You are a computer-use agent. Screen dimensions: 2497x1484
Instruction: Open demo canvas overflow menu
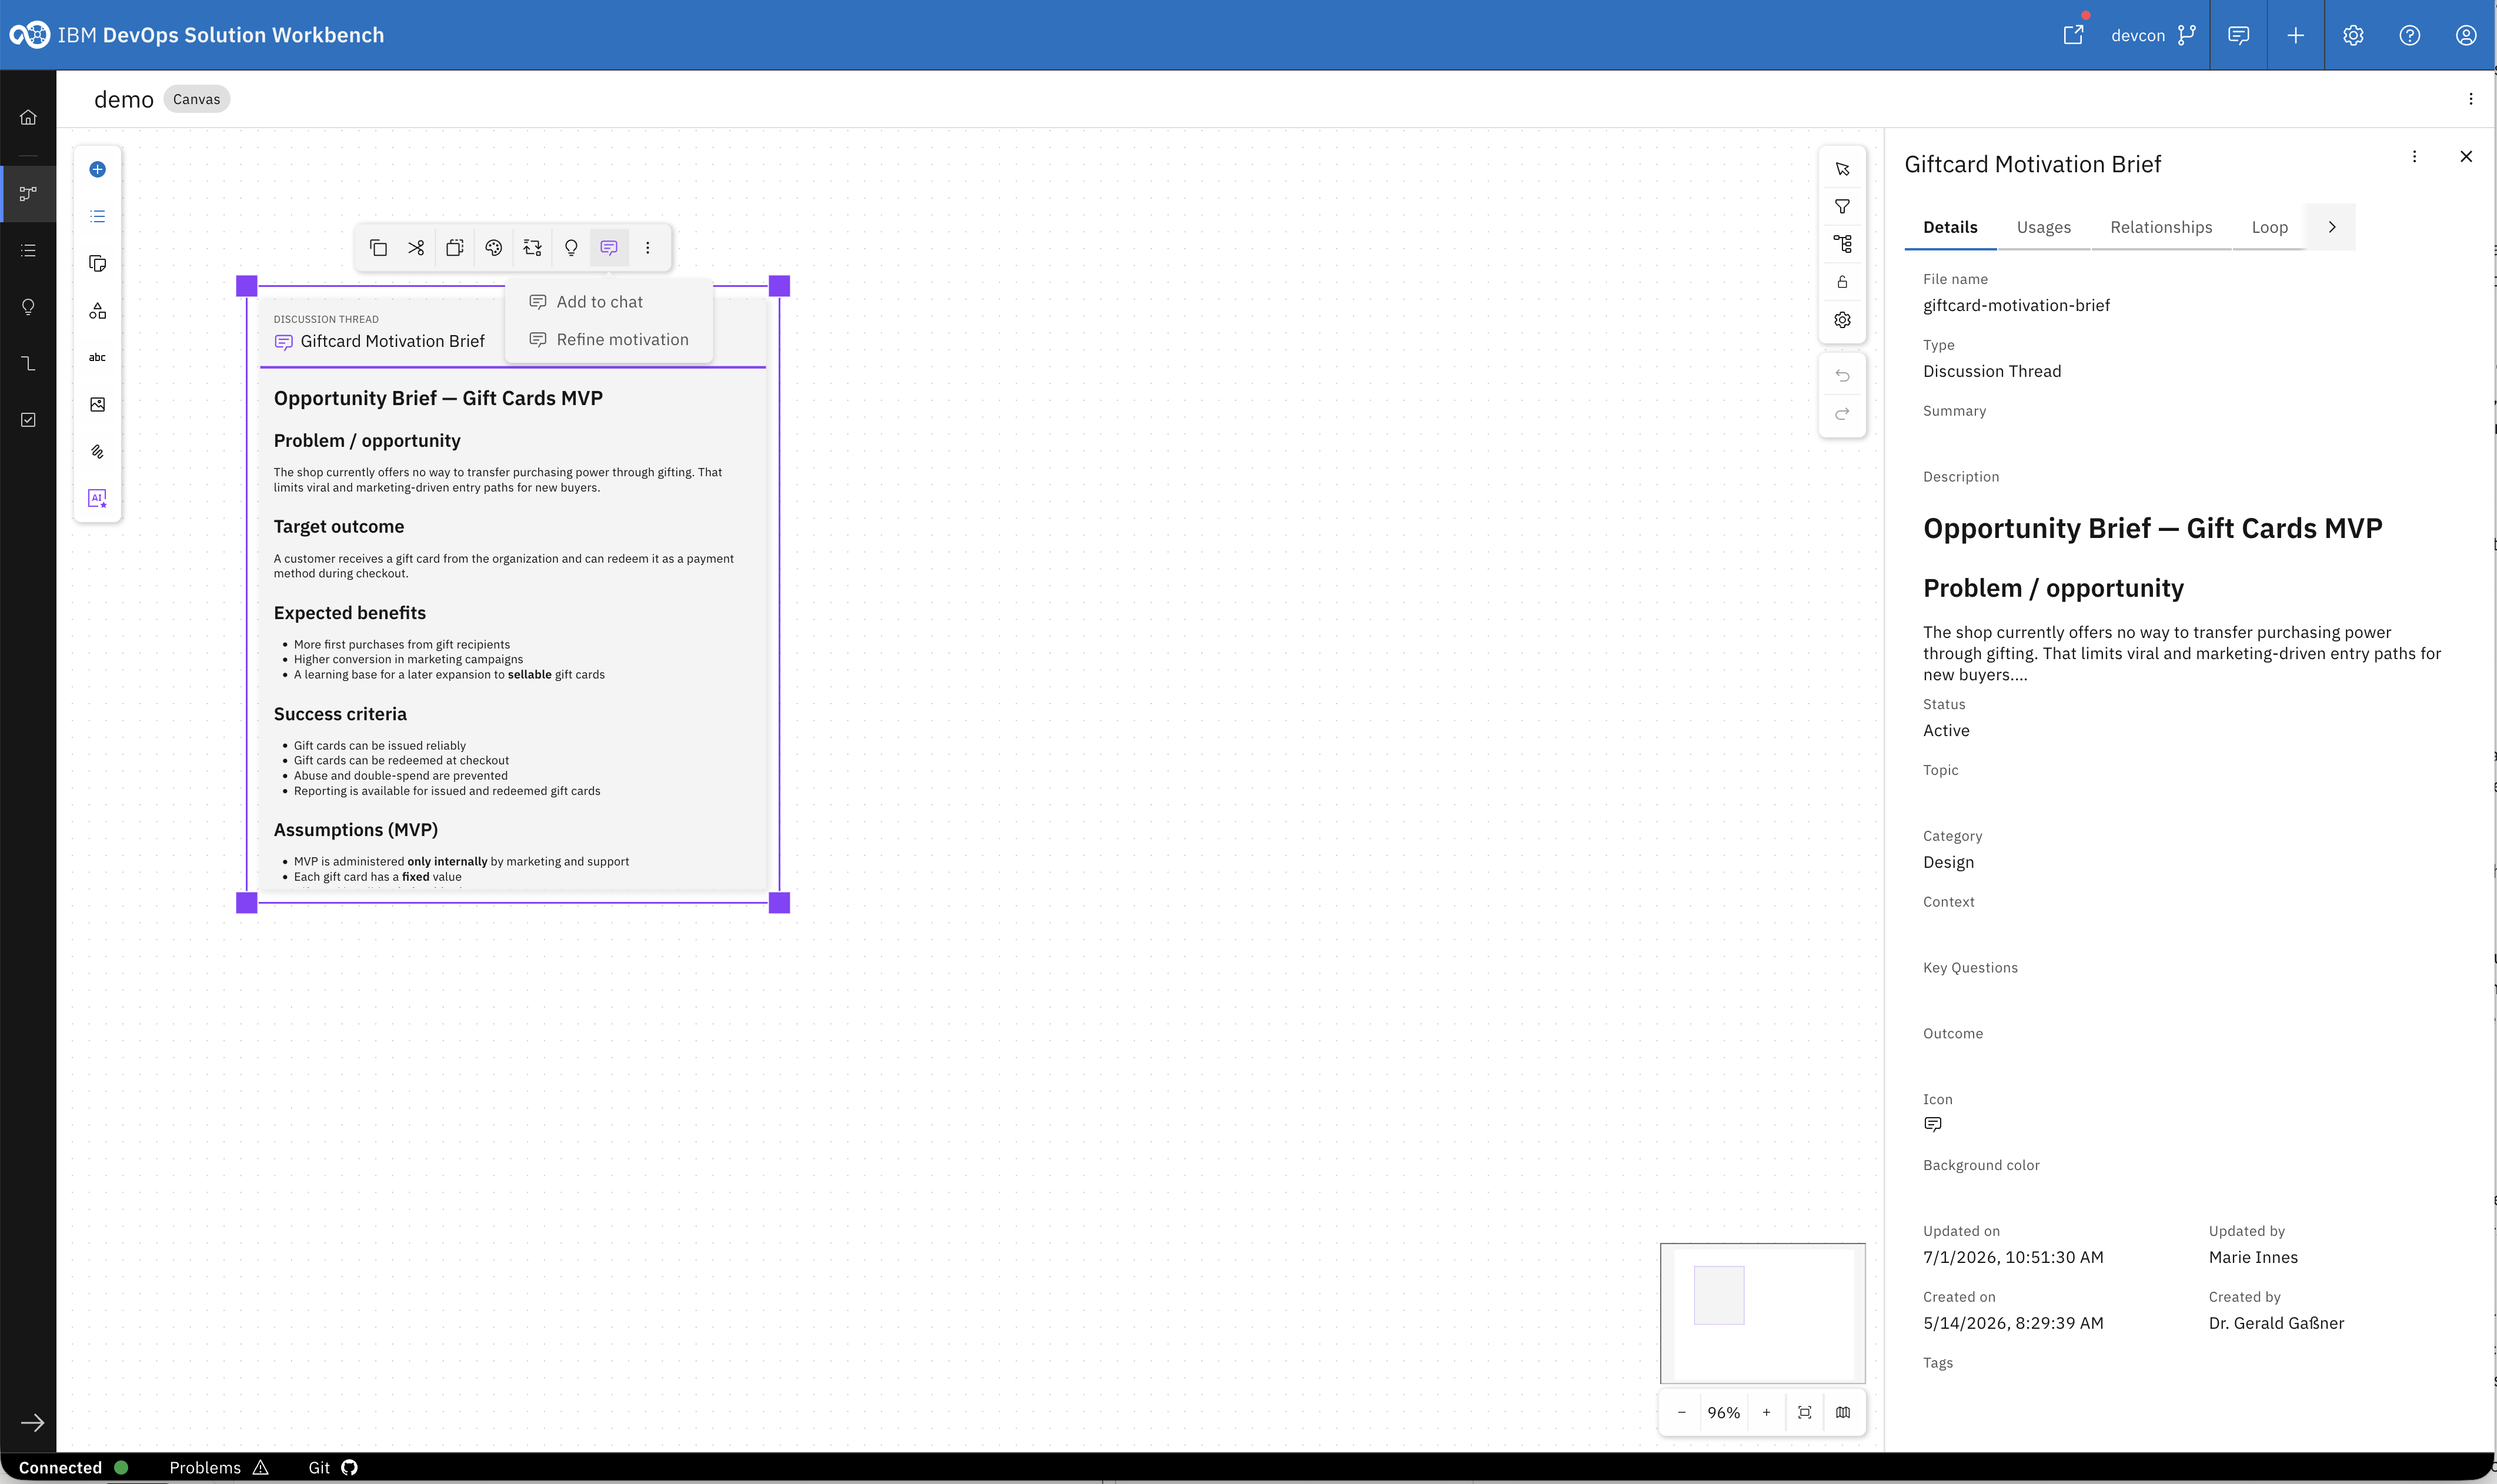pyautogui.click(x=2470, y=99)
